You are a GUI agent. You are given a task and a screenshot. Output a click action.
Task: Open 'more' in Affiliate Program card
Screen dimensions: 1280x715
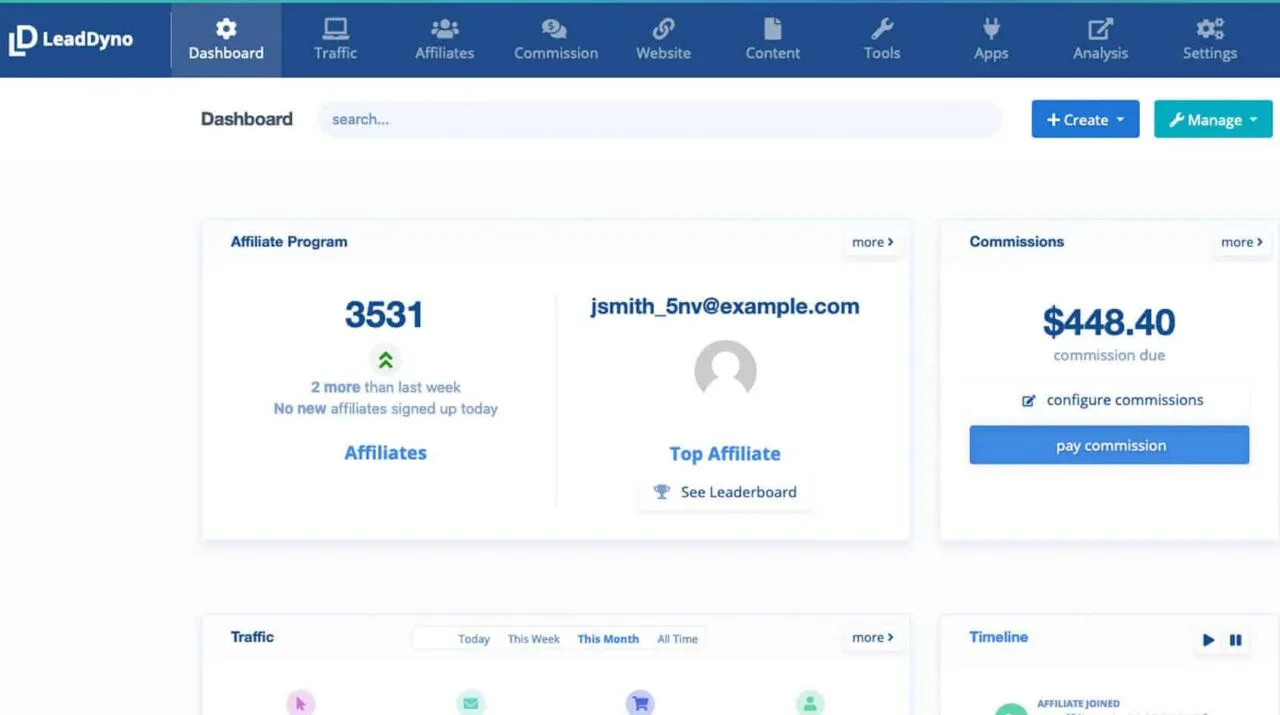(872, 242)
